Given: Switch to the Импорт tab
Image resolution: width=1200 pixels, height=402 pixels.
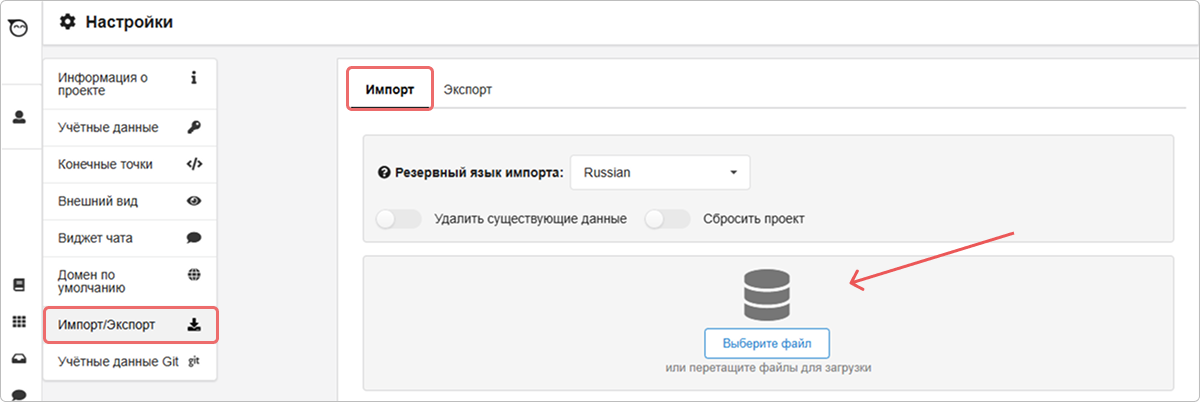Looking at the screenshot, I should pyautogui.click(x=390, y=89).
